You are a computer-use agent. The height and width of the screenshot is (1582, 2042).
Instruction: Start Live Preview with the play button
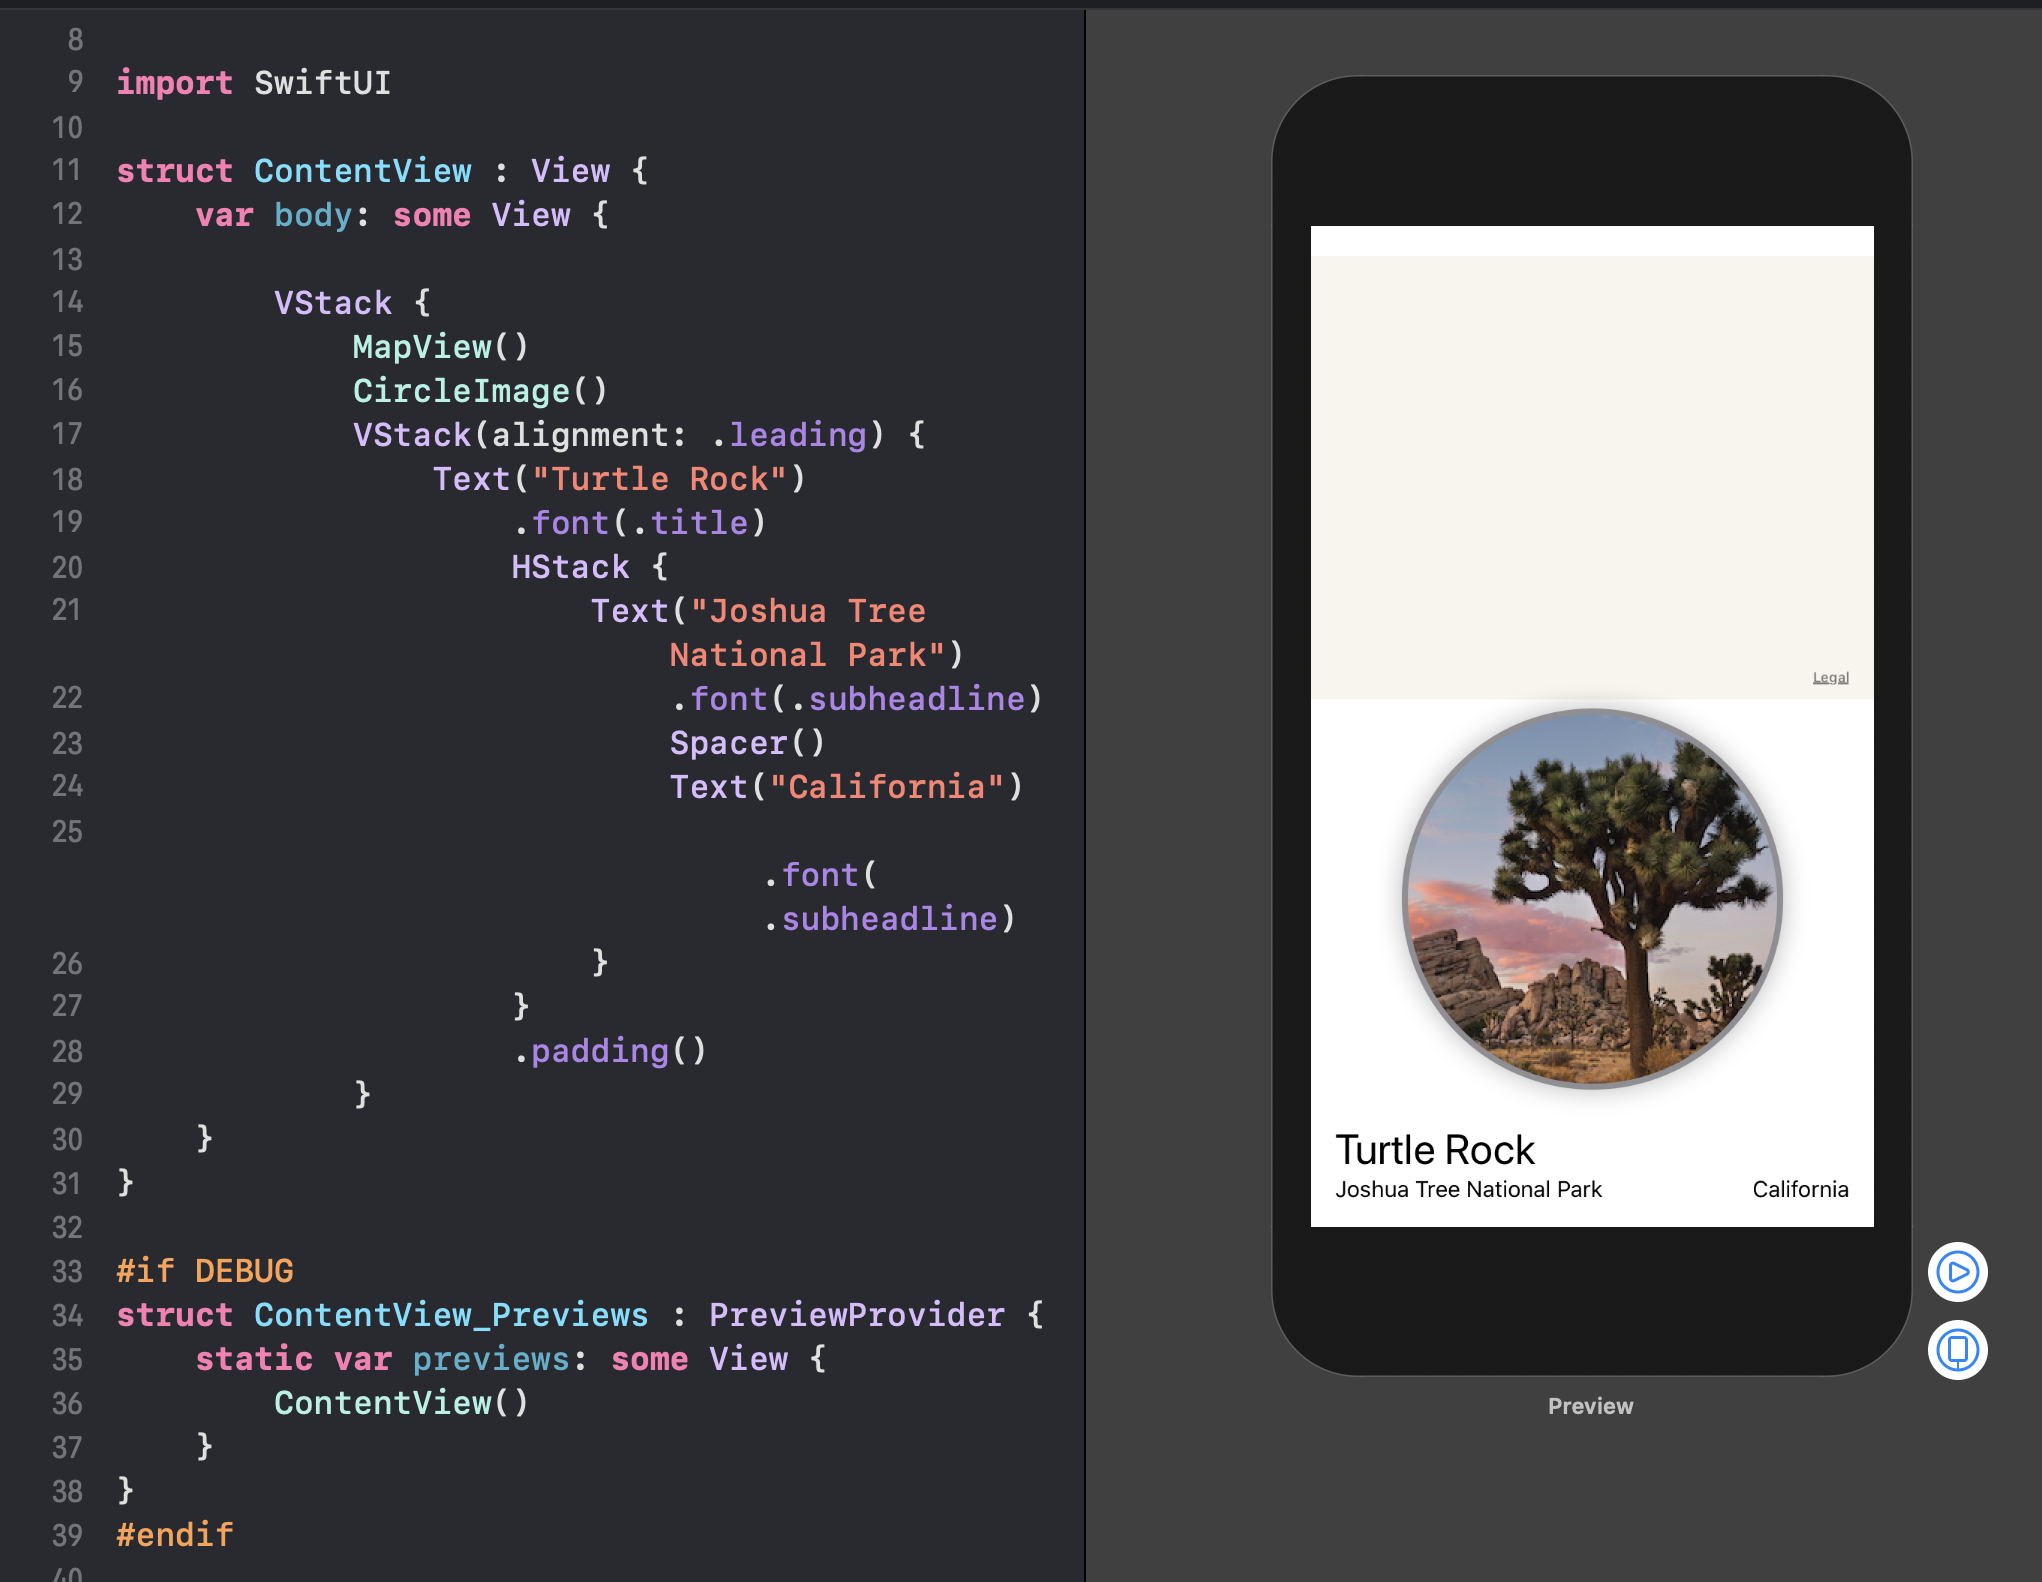1957,1272
